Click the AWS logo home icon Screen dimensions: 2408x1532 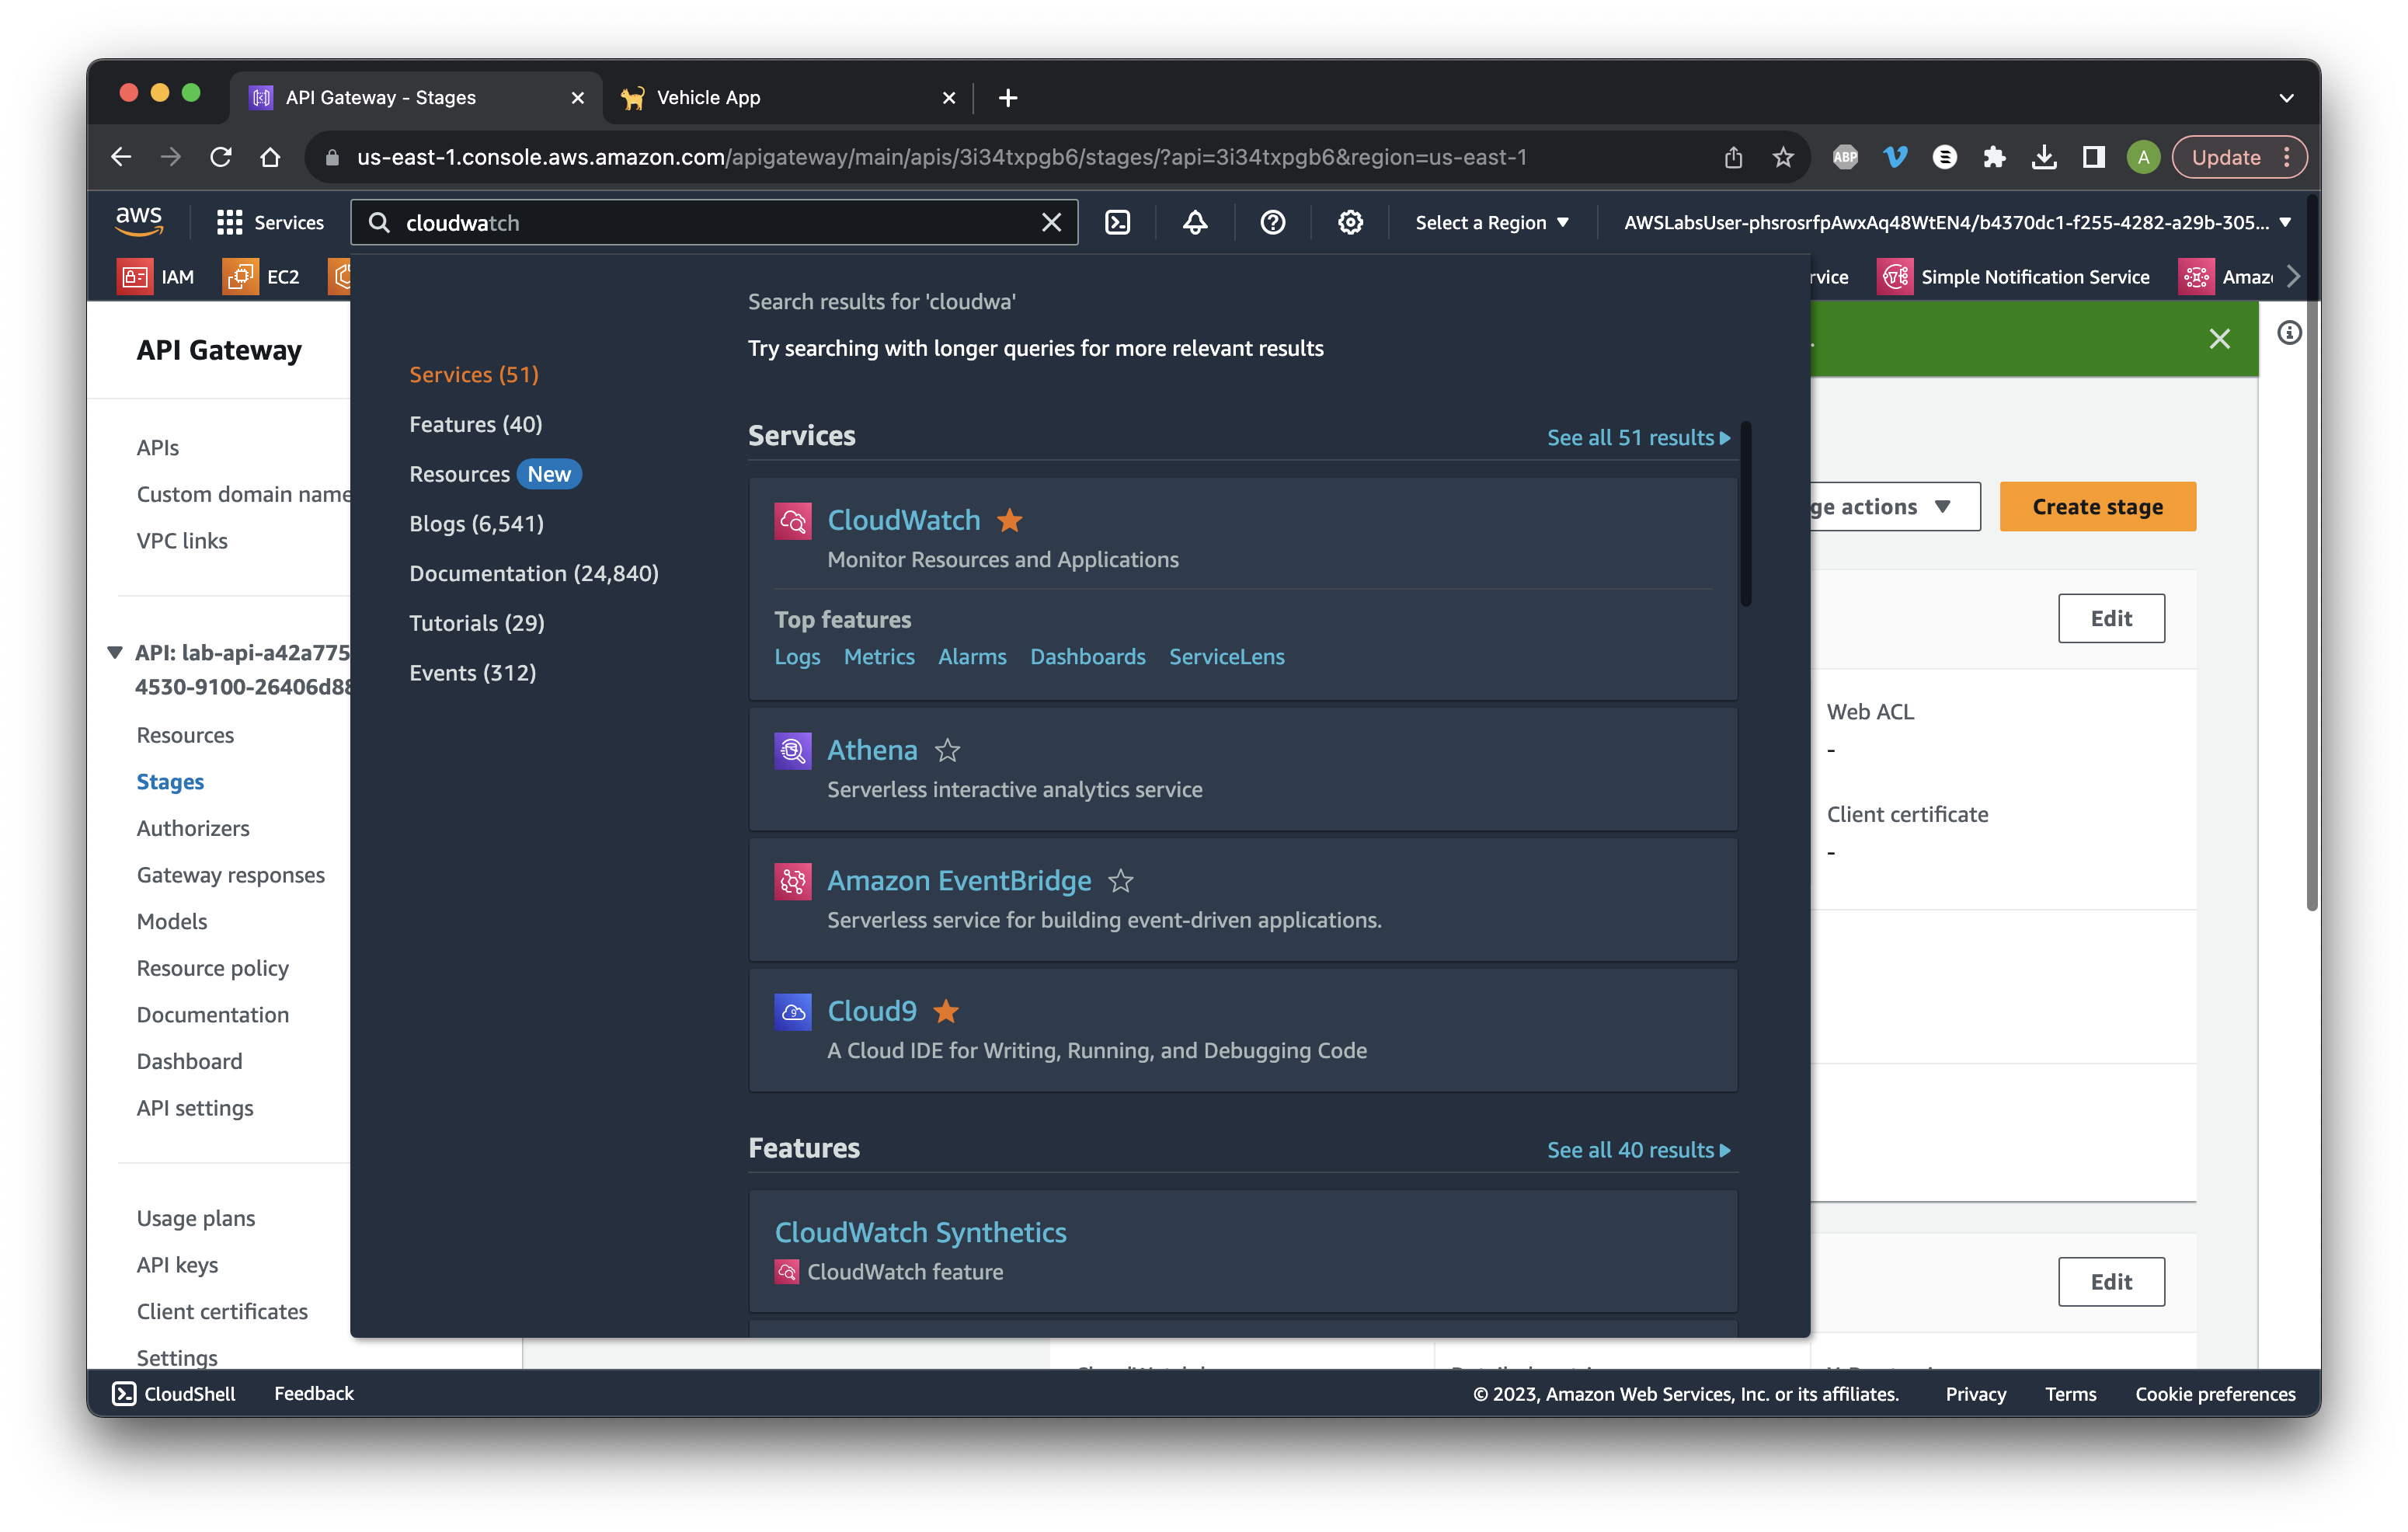pos(139,221)
